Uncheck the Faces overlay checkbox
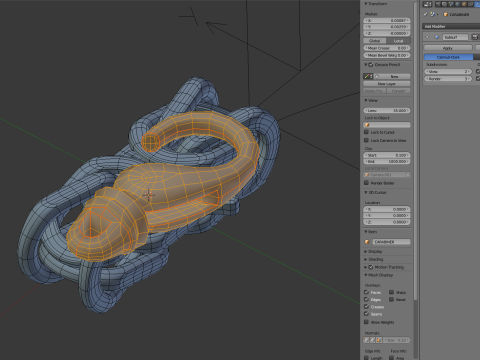 click(x=366, y=292)
